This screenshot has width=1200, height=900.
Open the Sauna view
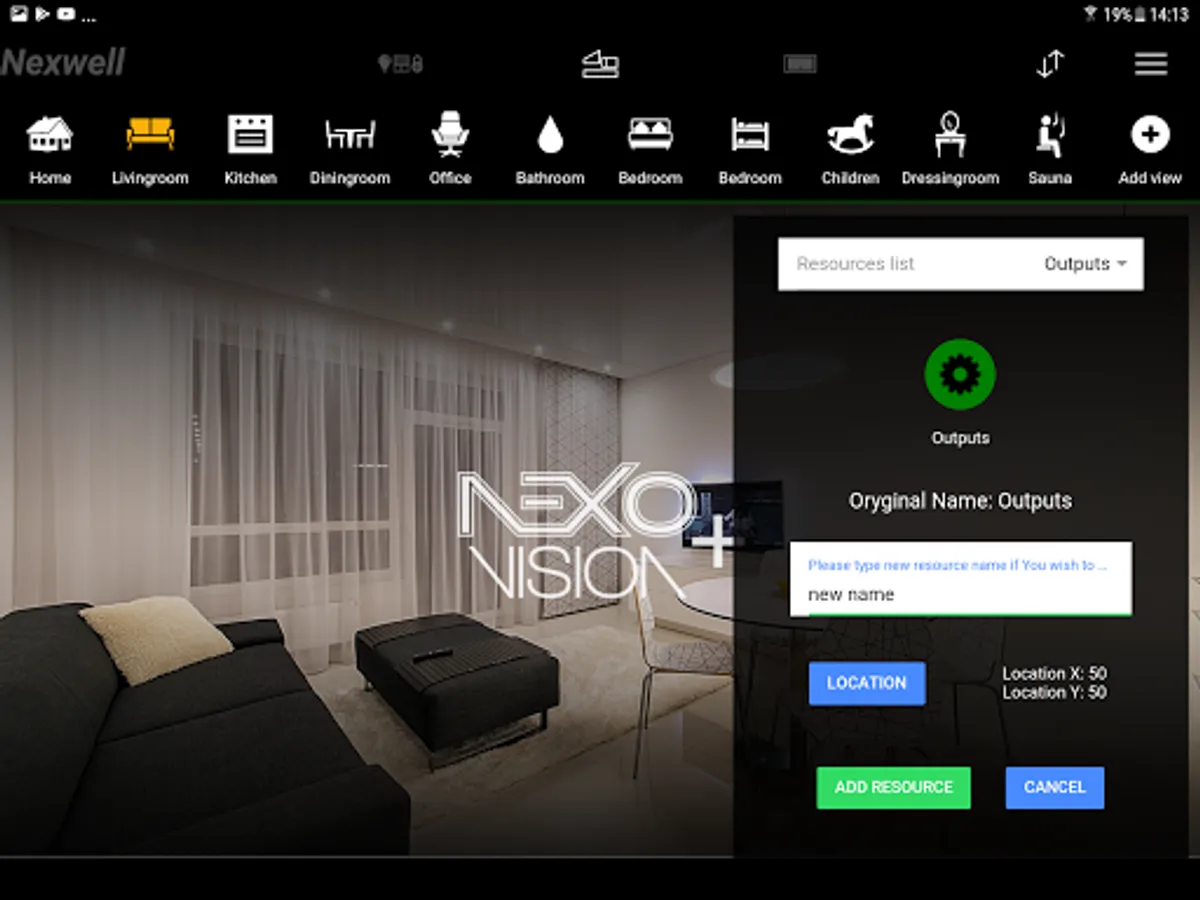tap(1050, 148)
